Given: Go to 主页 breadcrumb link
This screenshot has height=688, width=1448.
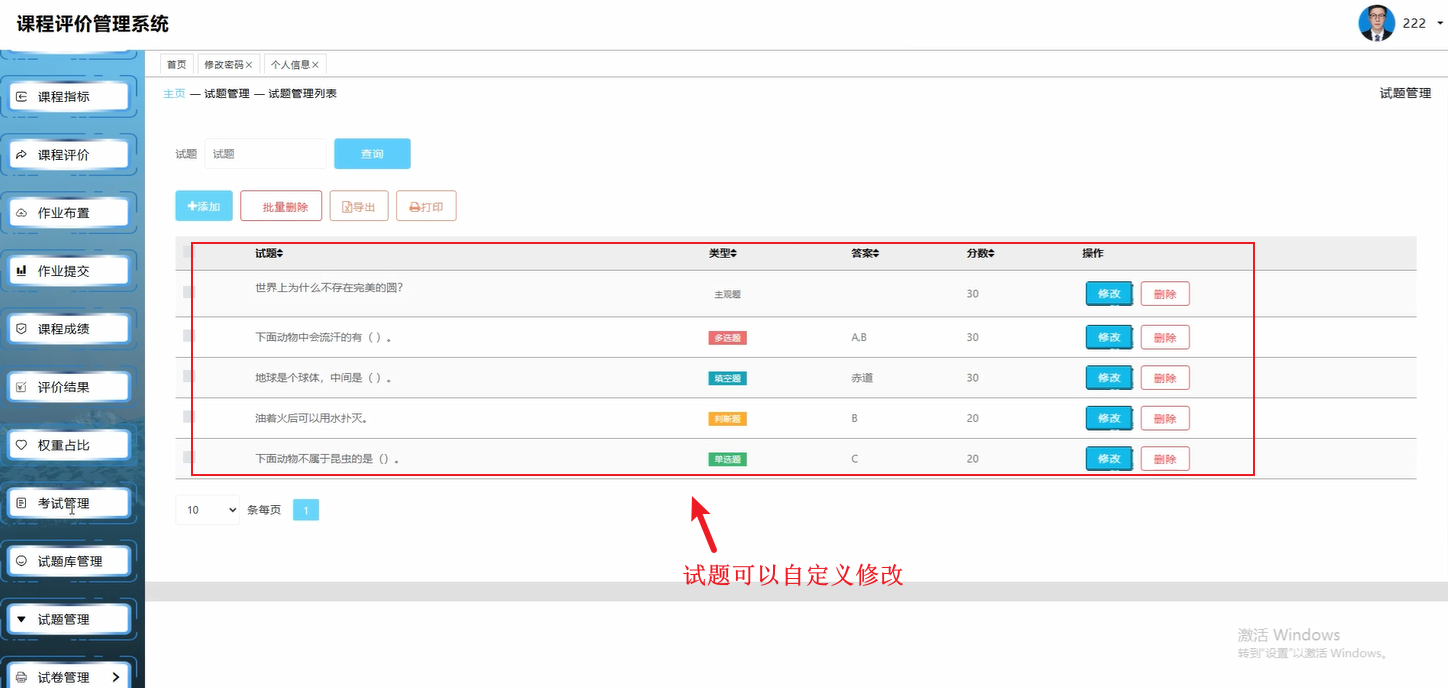Looking at the screenshot, I should 174,93.
